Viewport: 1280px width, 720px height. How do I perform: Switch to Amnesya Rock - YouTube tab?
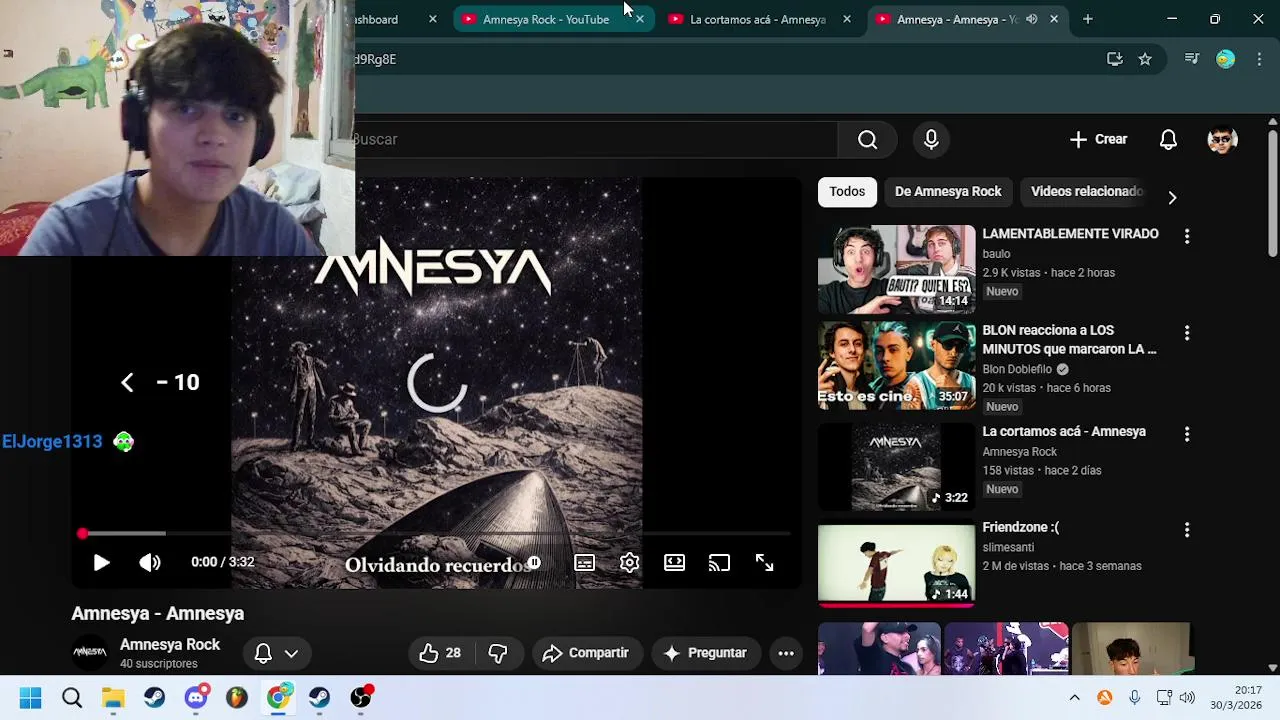click(545, 19)
